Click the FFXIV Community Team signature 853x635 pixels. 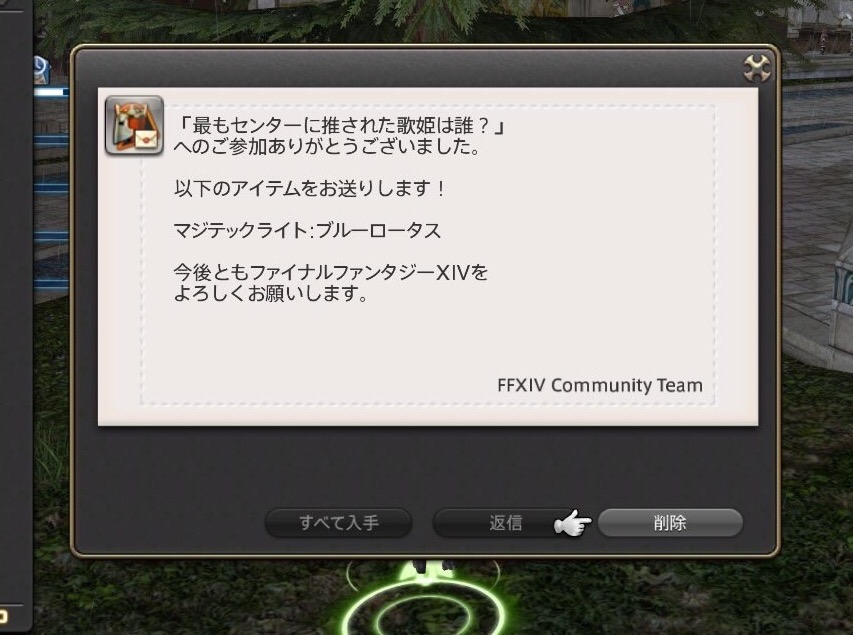coord(599,385)
